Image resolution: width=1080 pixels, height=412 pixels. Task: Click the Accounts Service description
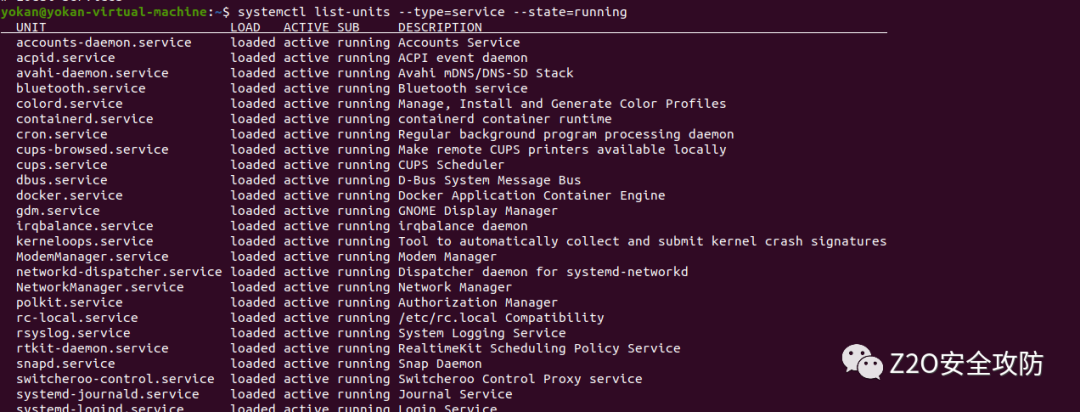pyautogui.click(x=459, y=43)
